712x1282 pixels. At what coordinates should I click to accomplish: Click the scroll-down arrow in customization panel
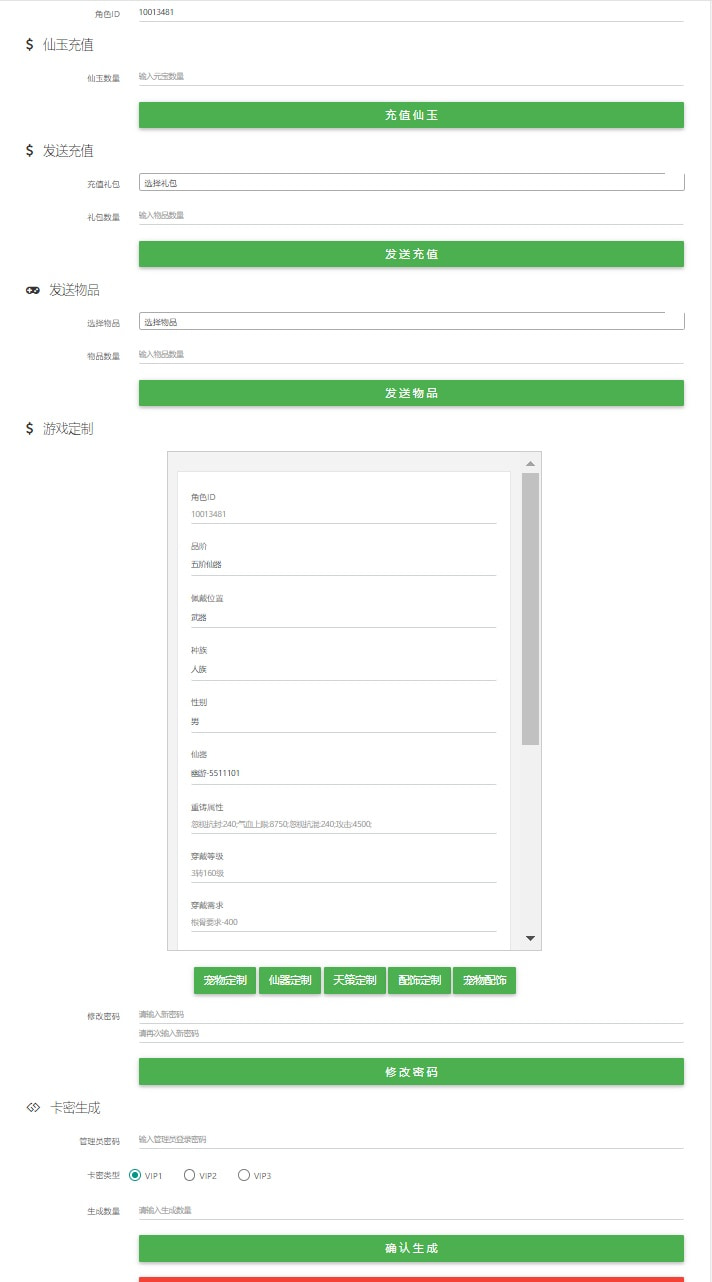point(530,938)
